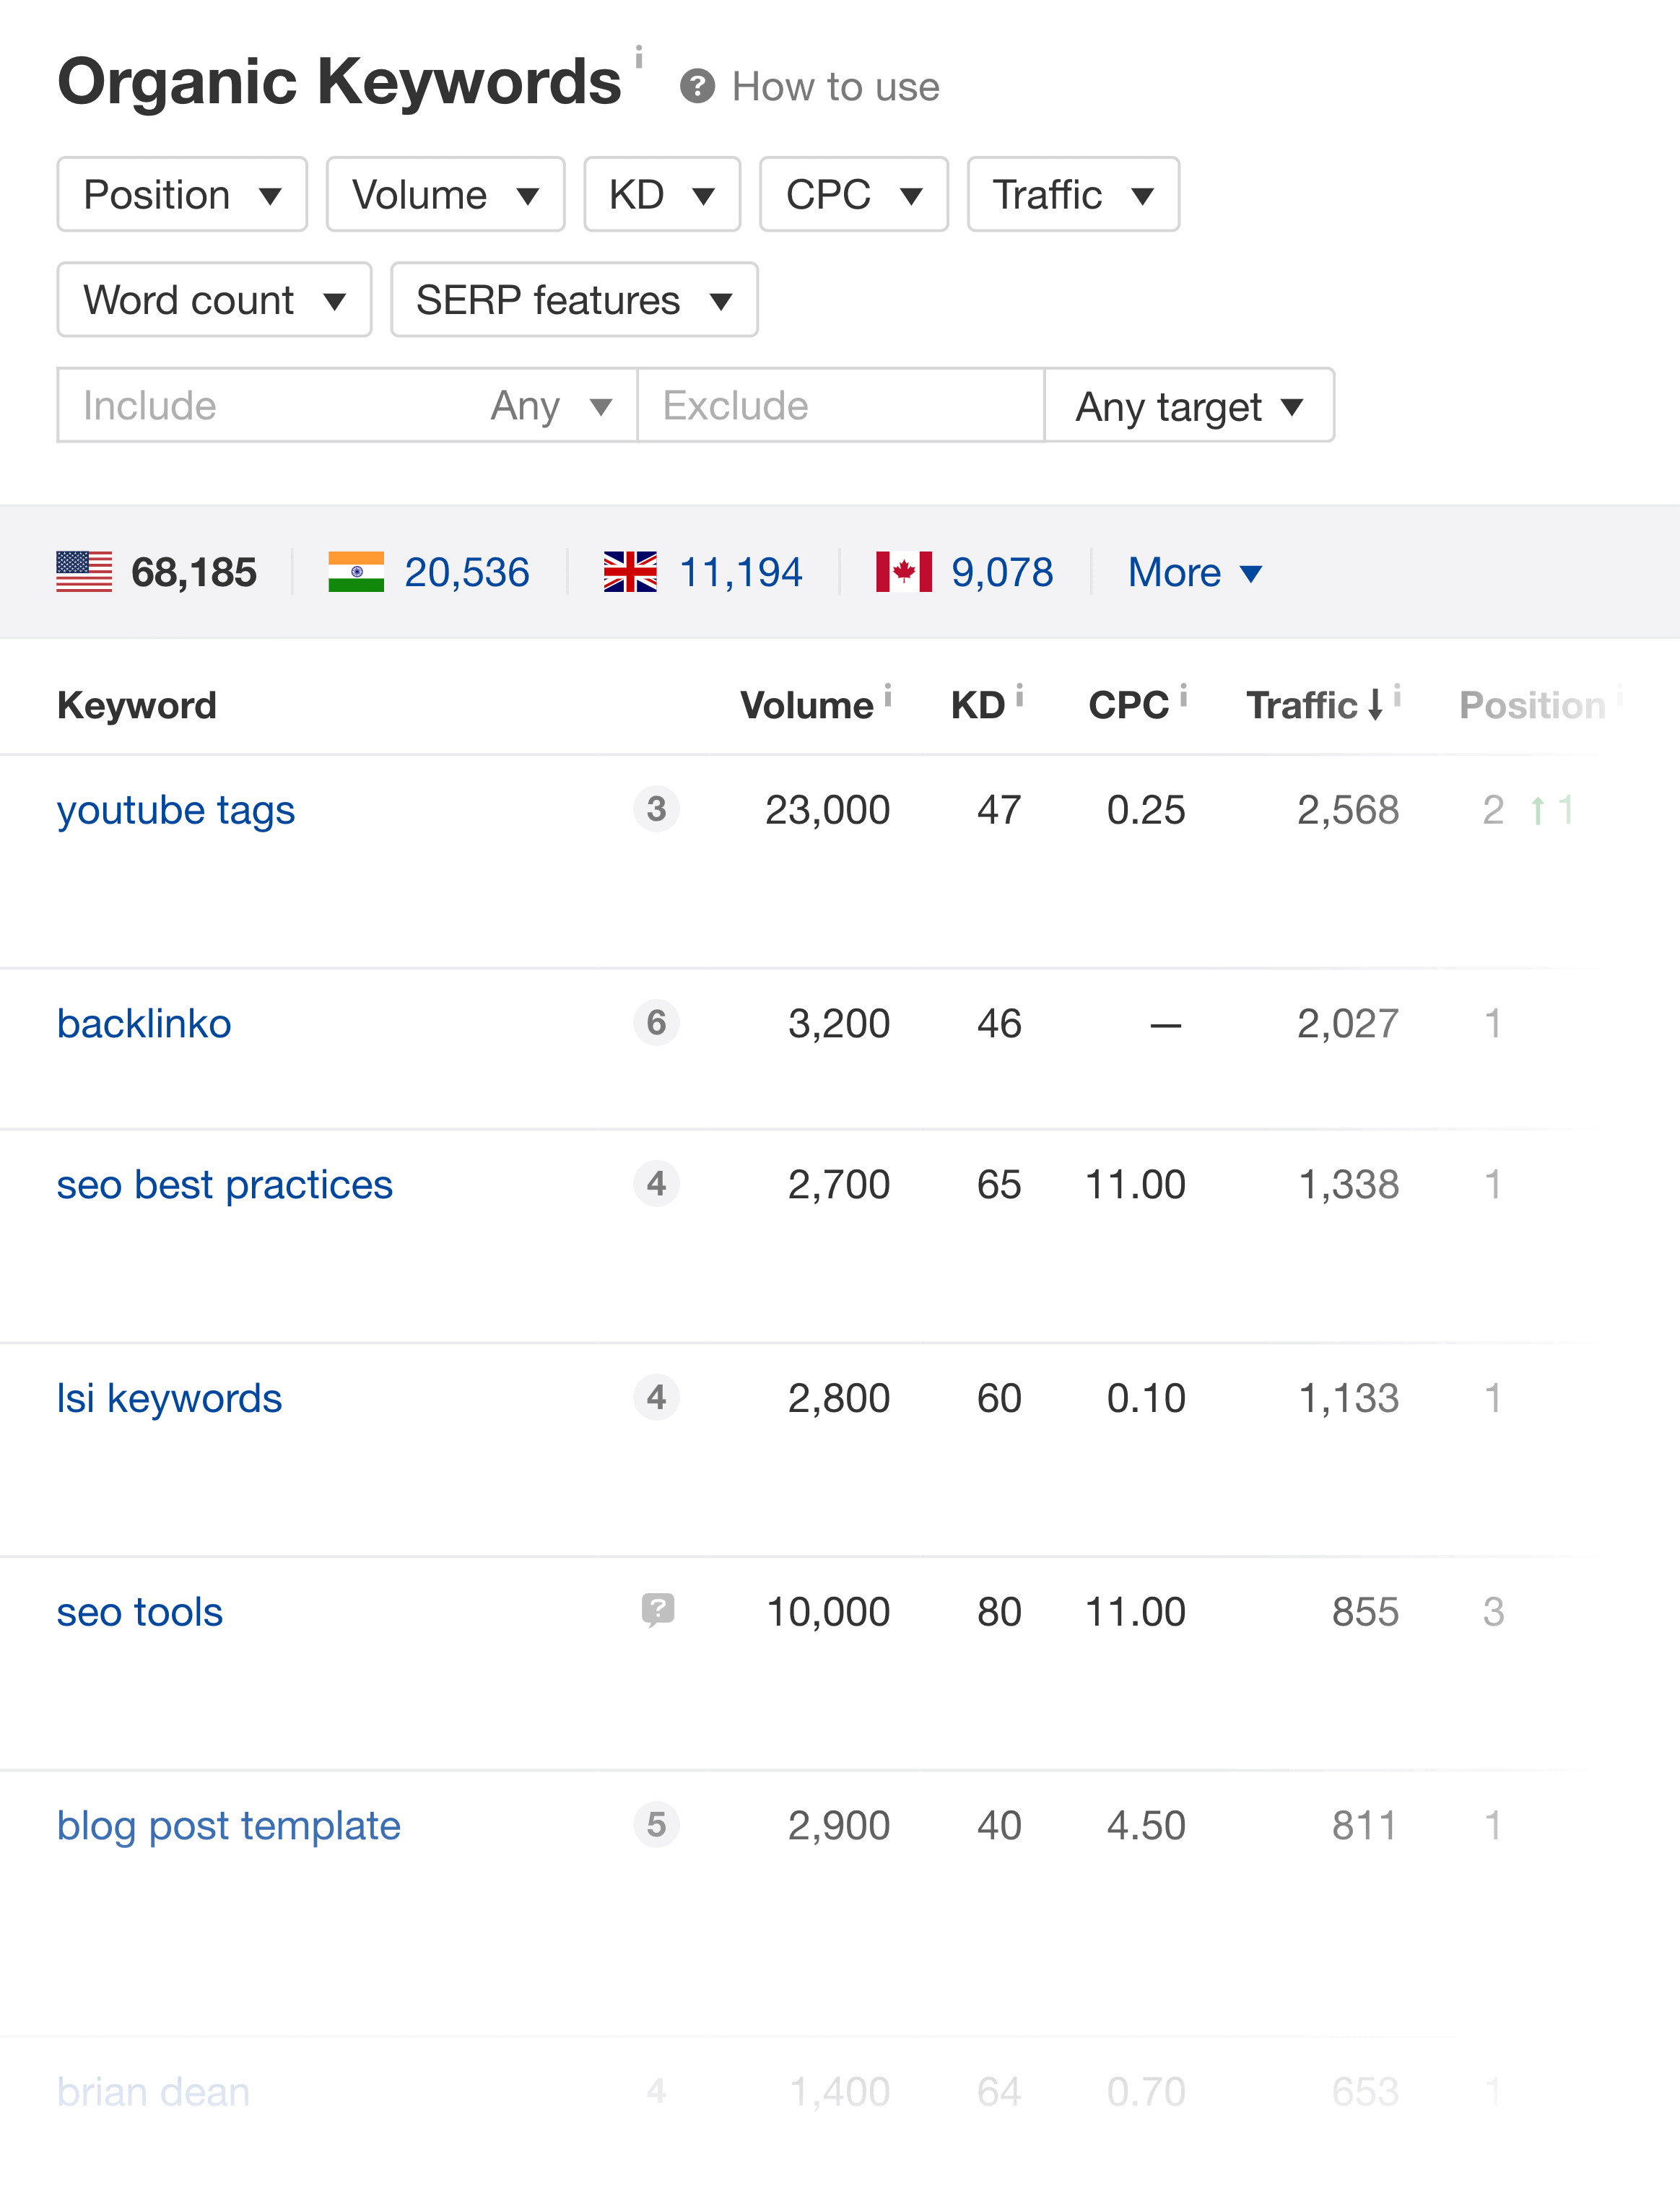Select United States keyword count 68,185
The image size is (1680, 2188).
(x=194, y=573)
